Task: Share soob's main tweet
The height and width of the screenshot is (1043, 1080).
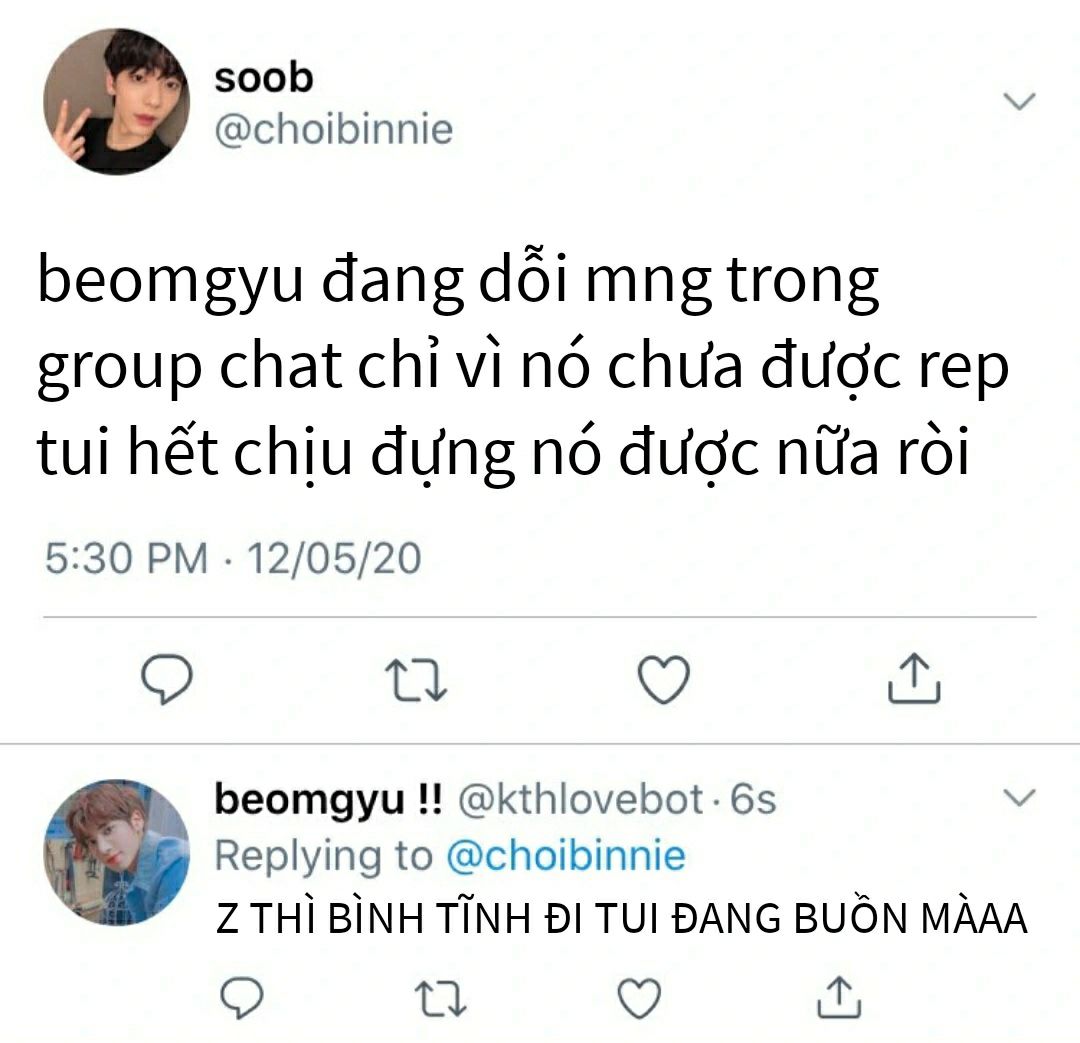Action: [x=914, y=678]
